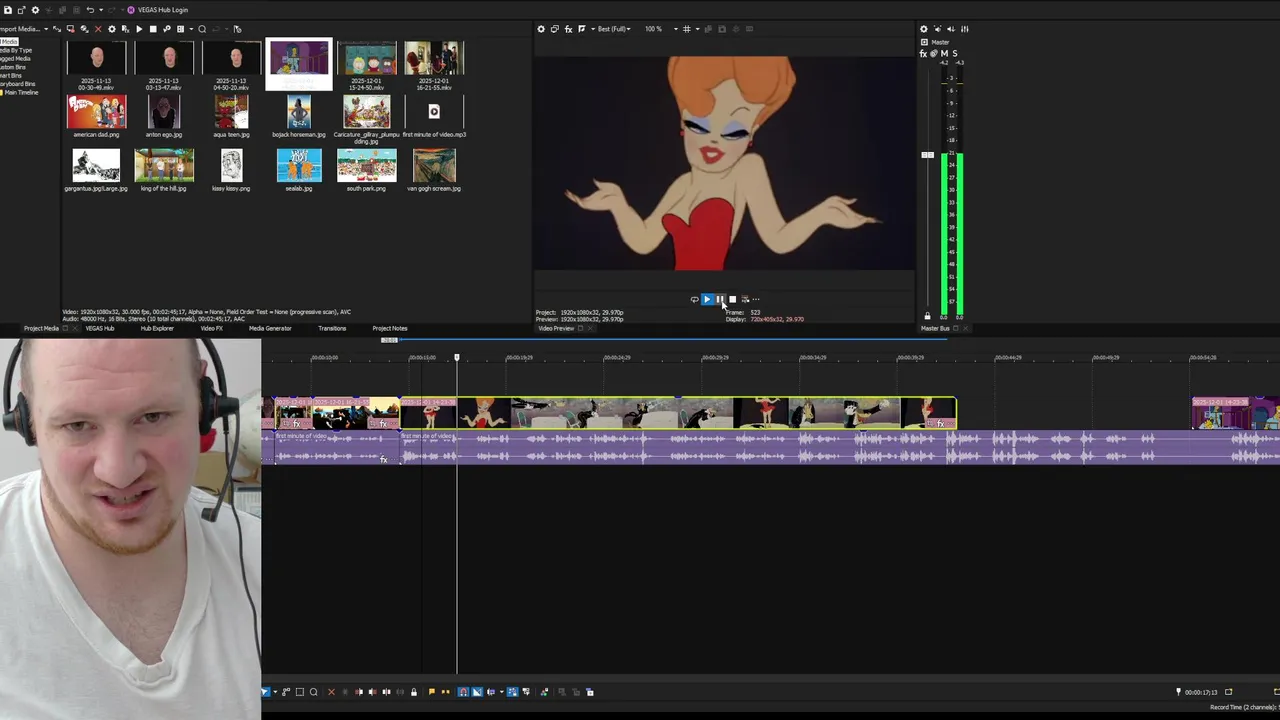
Task: Start media preview in Project Media toolbar
Action: [139, 29]
